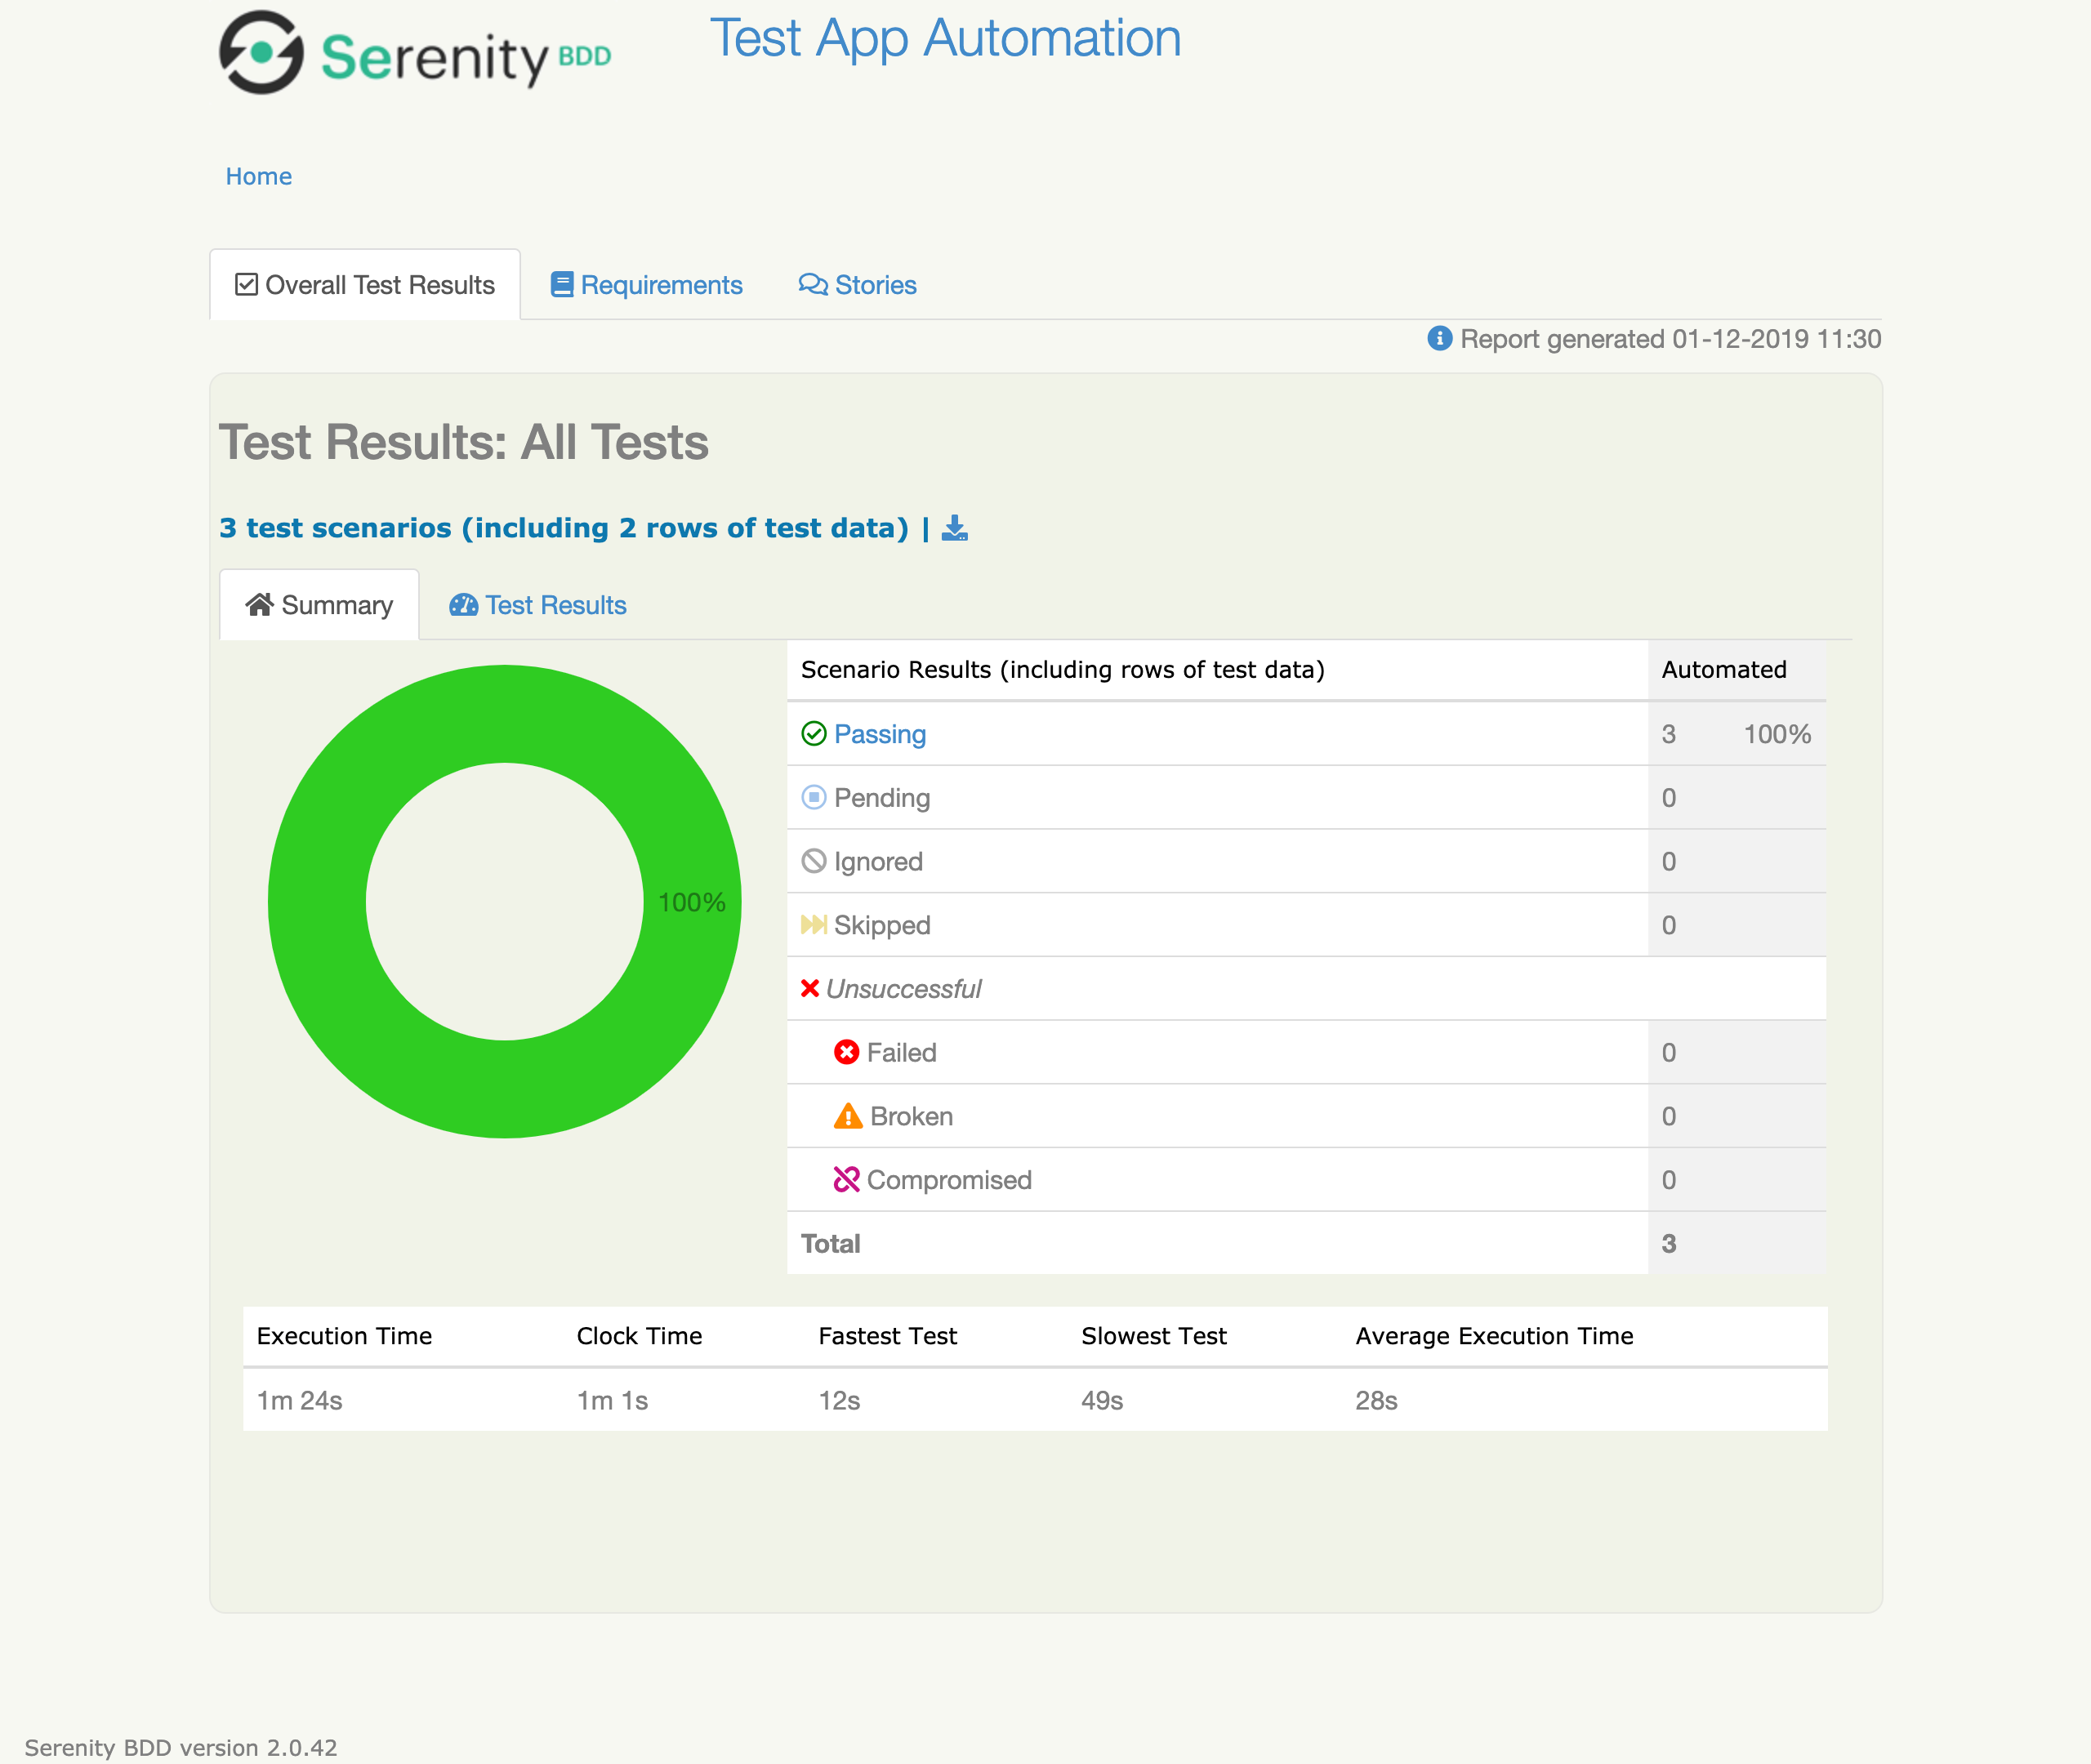Click the gauge icon in Test Results tab
The height and width of the screenshot is (1764, 2091).
pos(463,605)
